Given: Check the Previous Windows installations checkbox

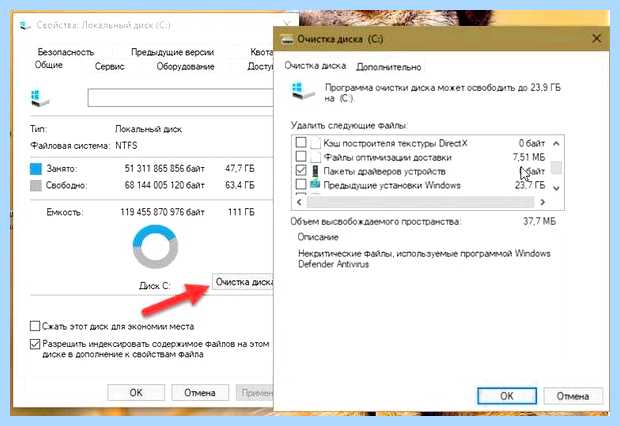Looking at the screenshot, I should coord(301,185).
